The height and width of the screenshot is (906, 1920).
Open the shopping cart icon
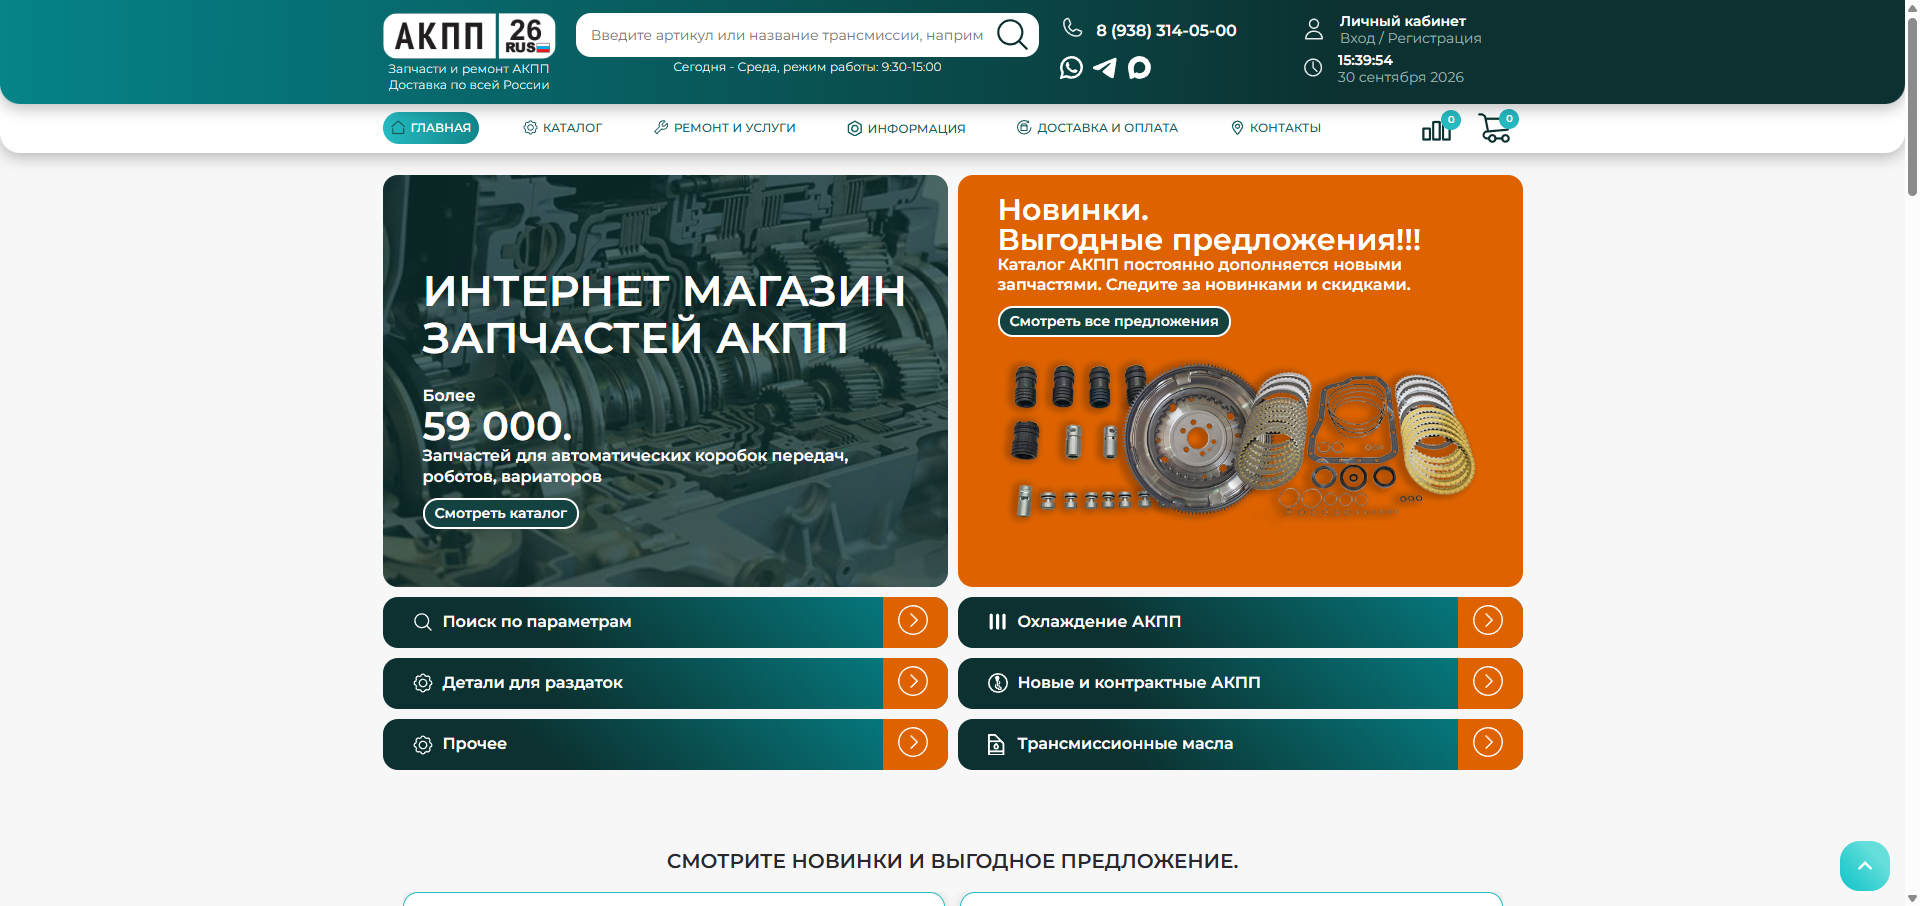1495,129
